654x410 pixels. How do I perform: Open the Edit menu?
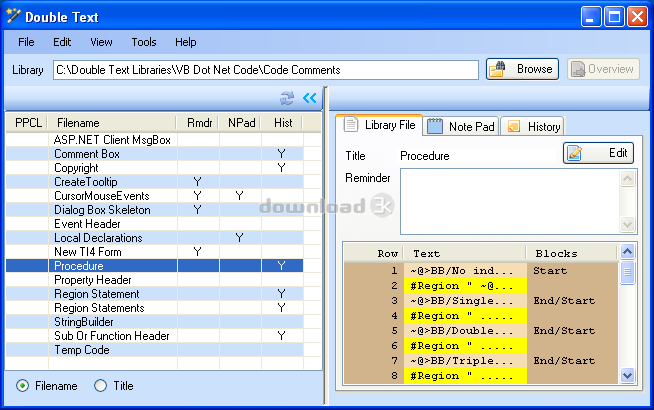[62, 42]
